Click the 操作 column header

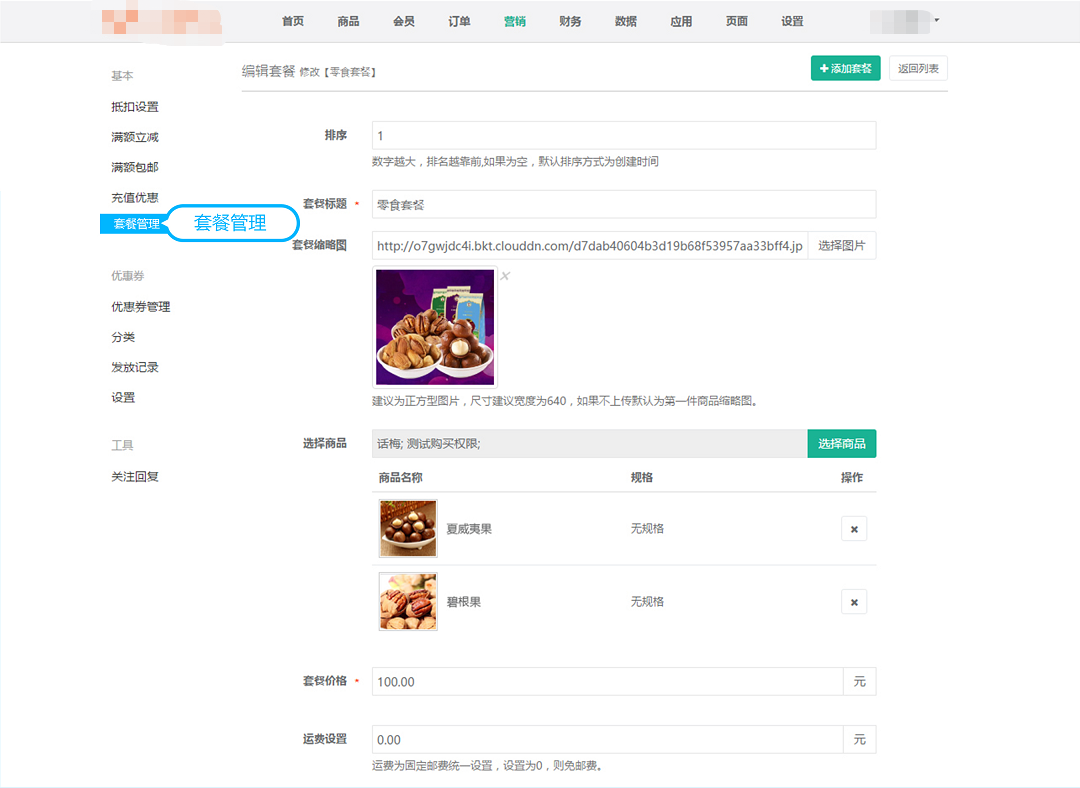851,477
